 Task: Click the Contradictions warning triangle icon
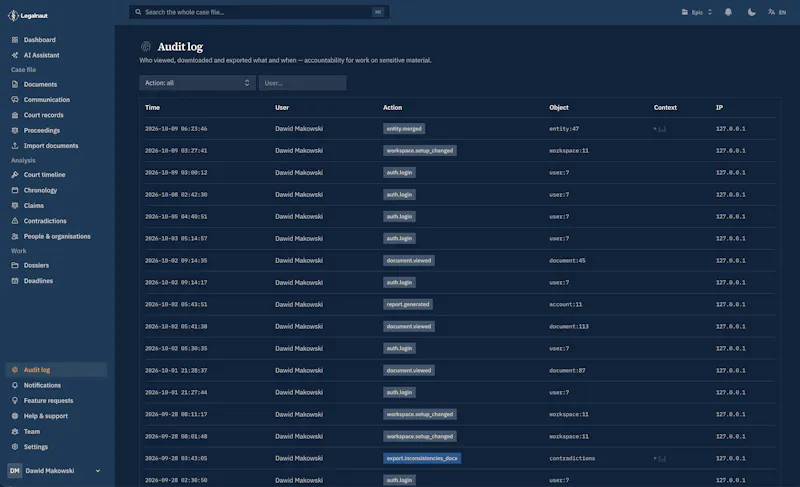pos(15,221)
